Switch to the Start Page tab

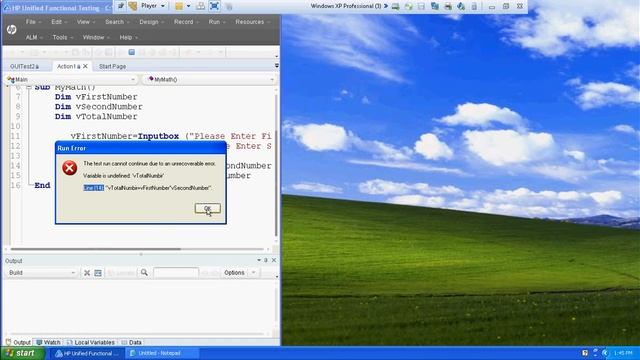112,66
